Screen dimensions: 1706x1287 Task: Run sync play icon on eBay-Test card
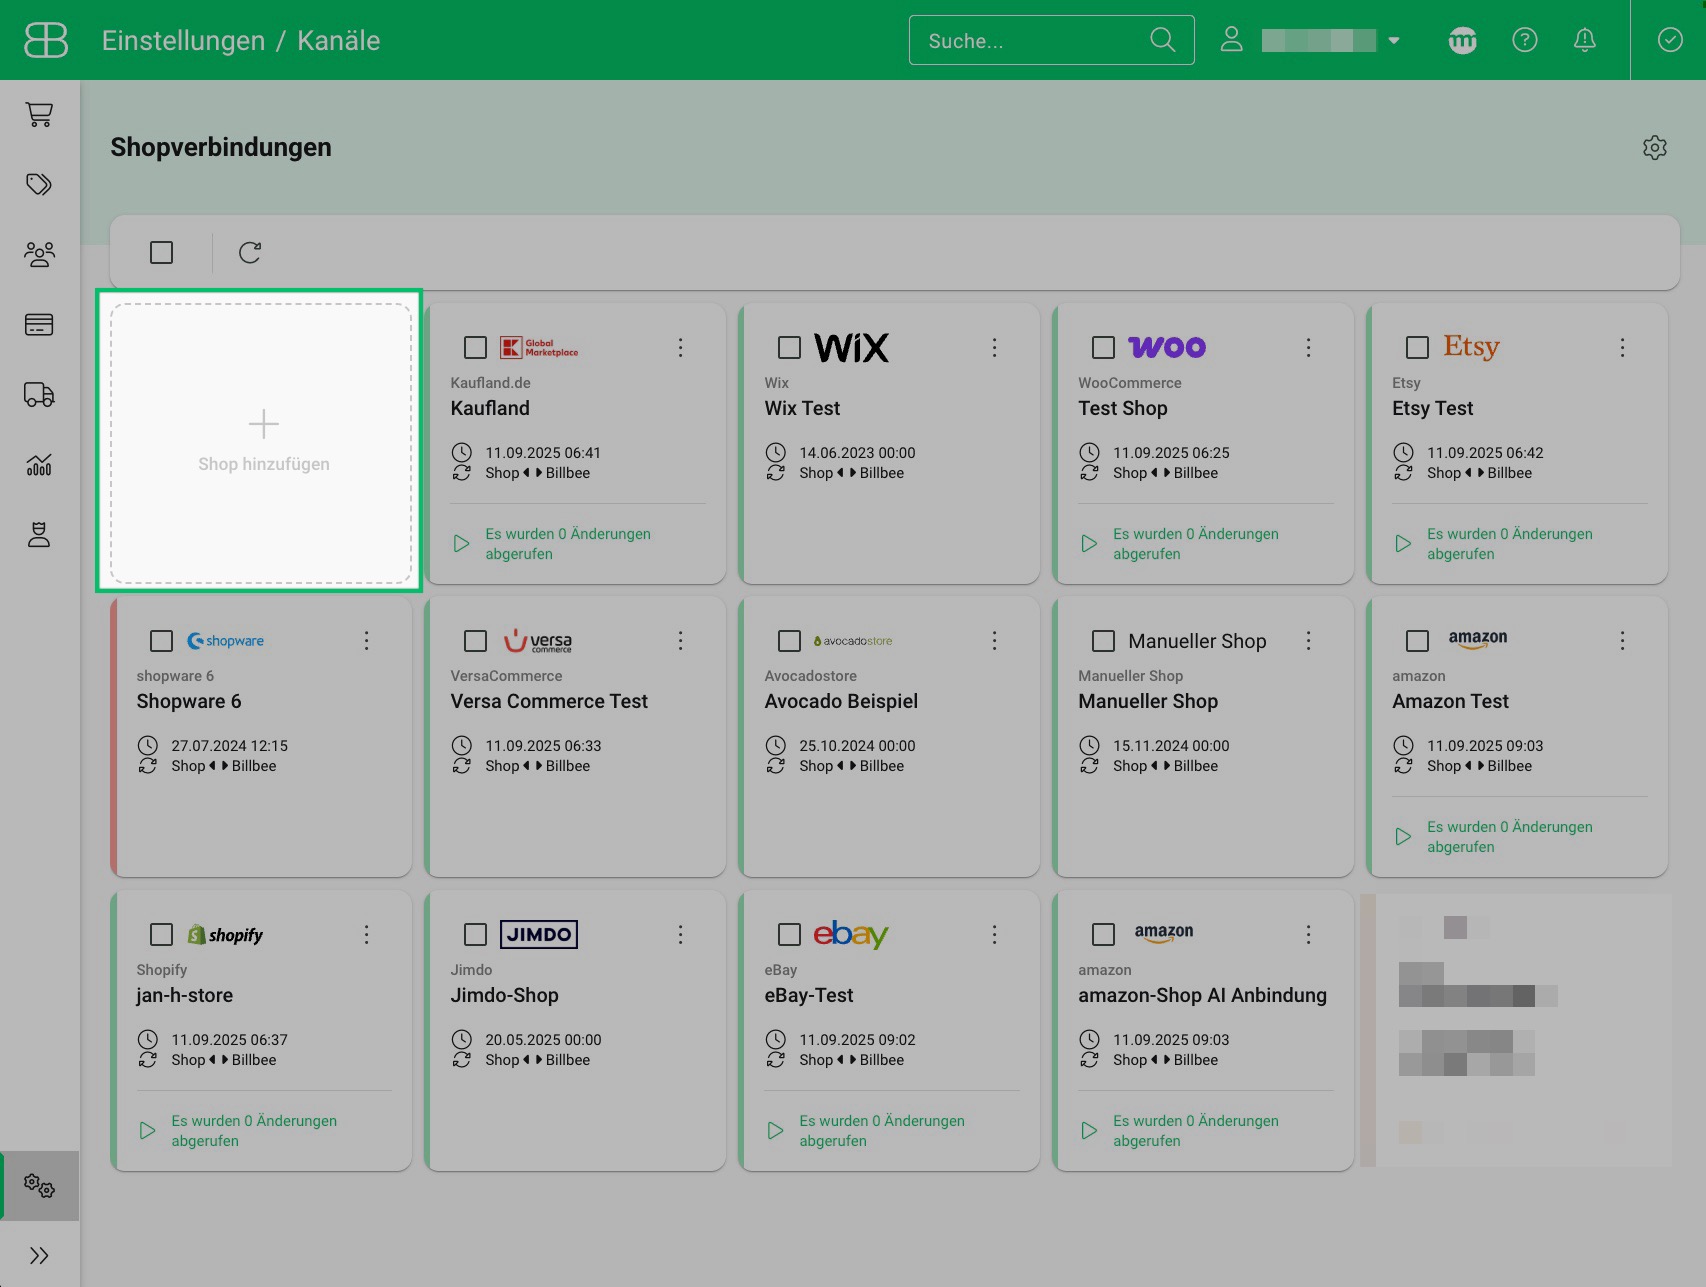point(775,1131)
